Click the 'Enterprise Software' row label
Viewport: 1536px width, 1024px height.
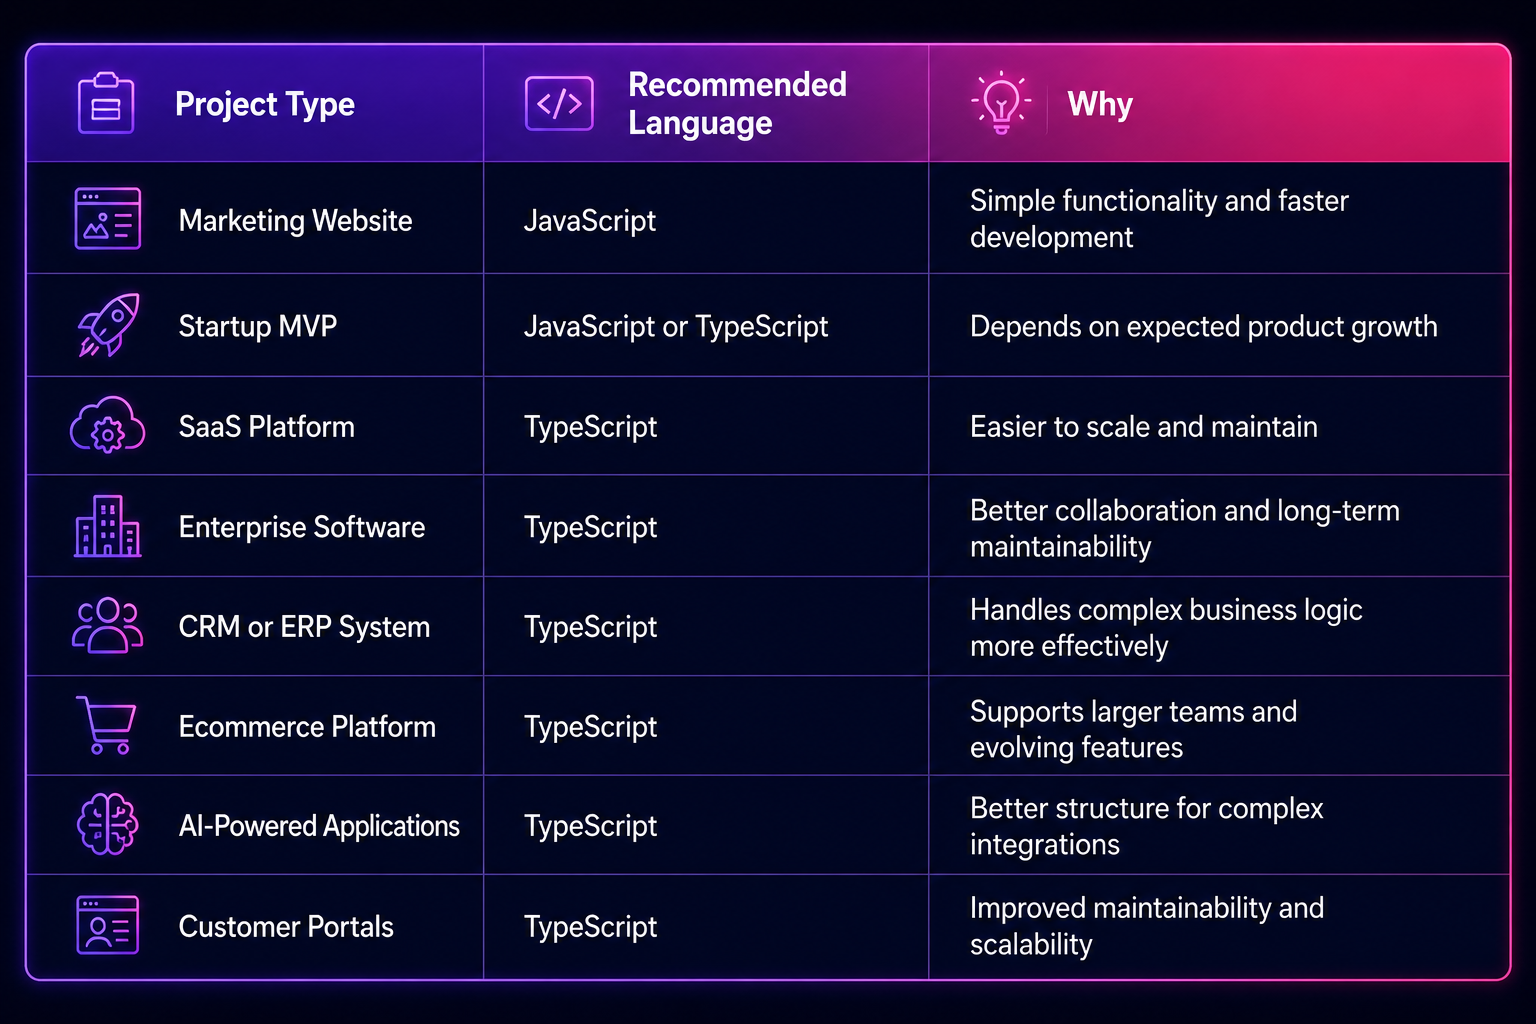(302, 527)
